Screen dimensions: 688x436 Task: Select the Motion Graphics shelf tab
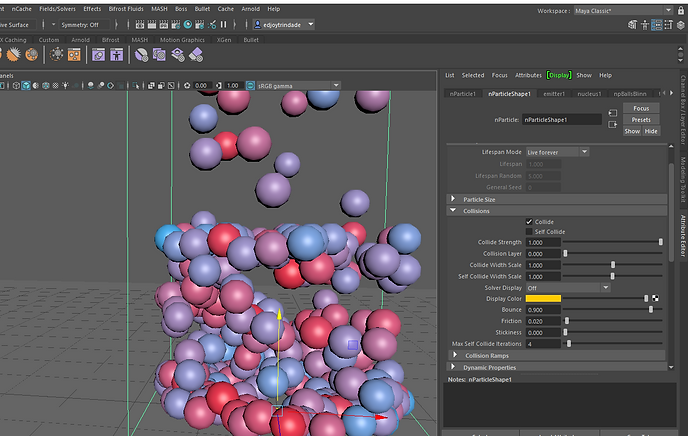pos(182,40)
